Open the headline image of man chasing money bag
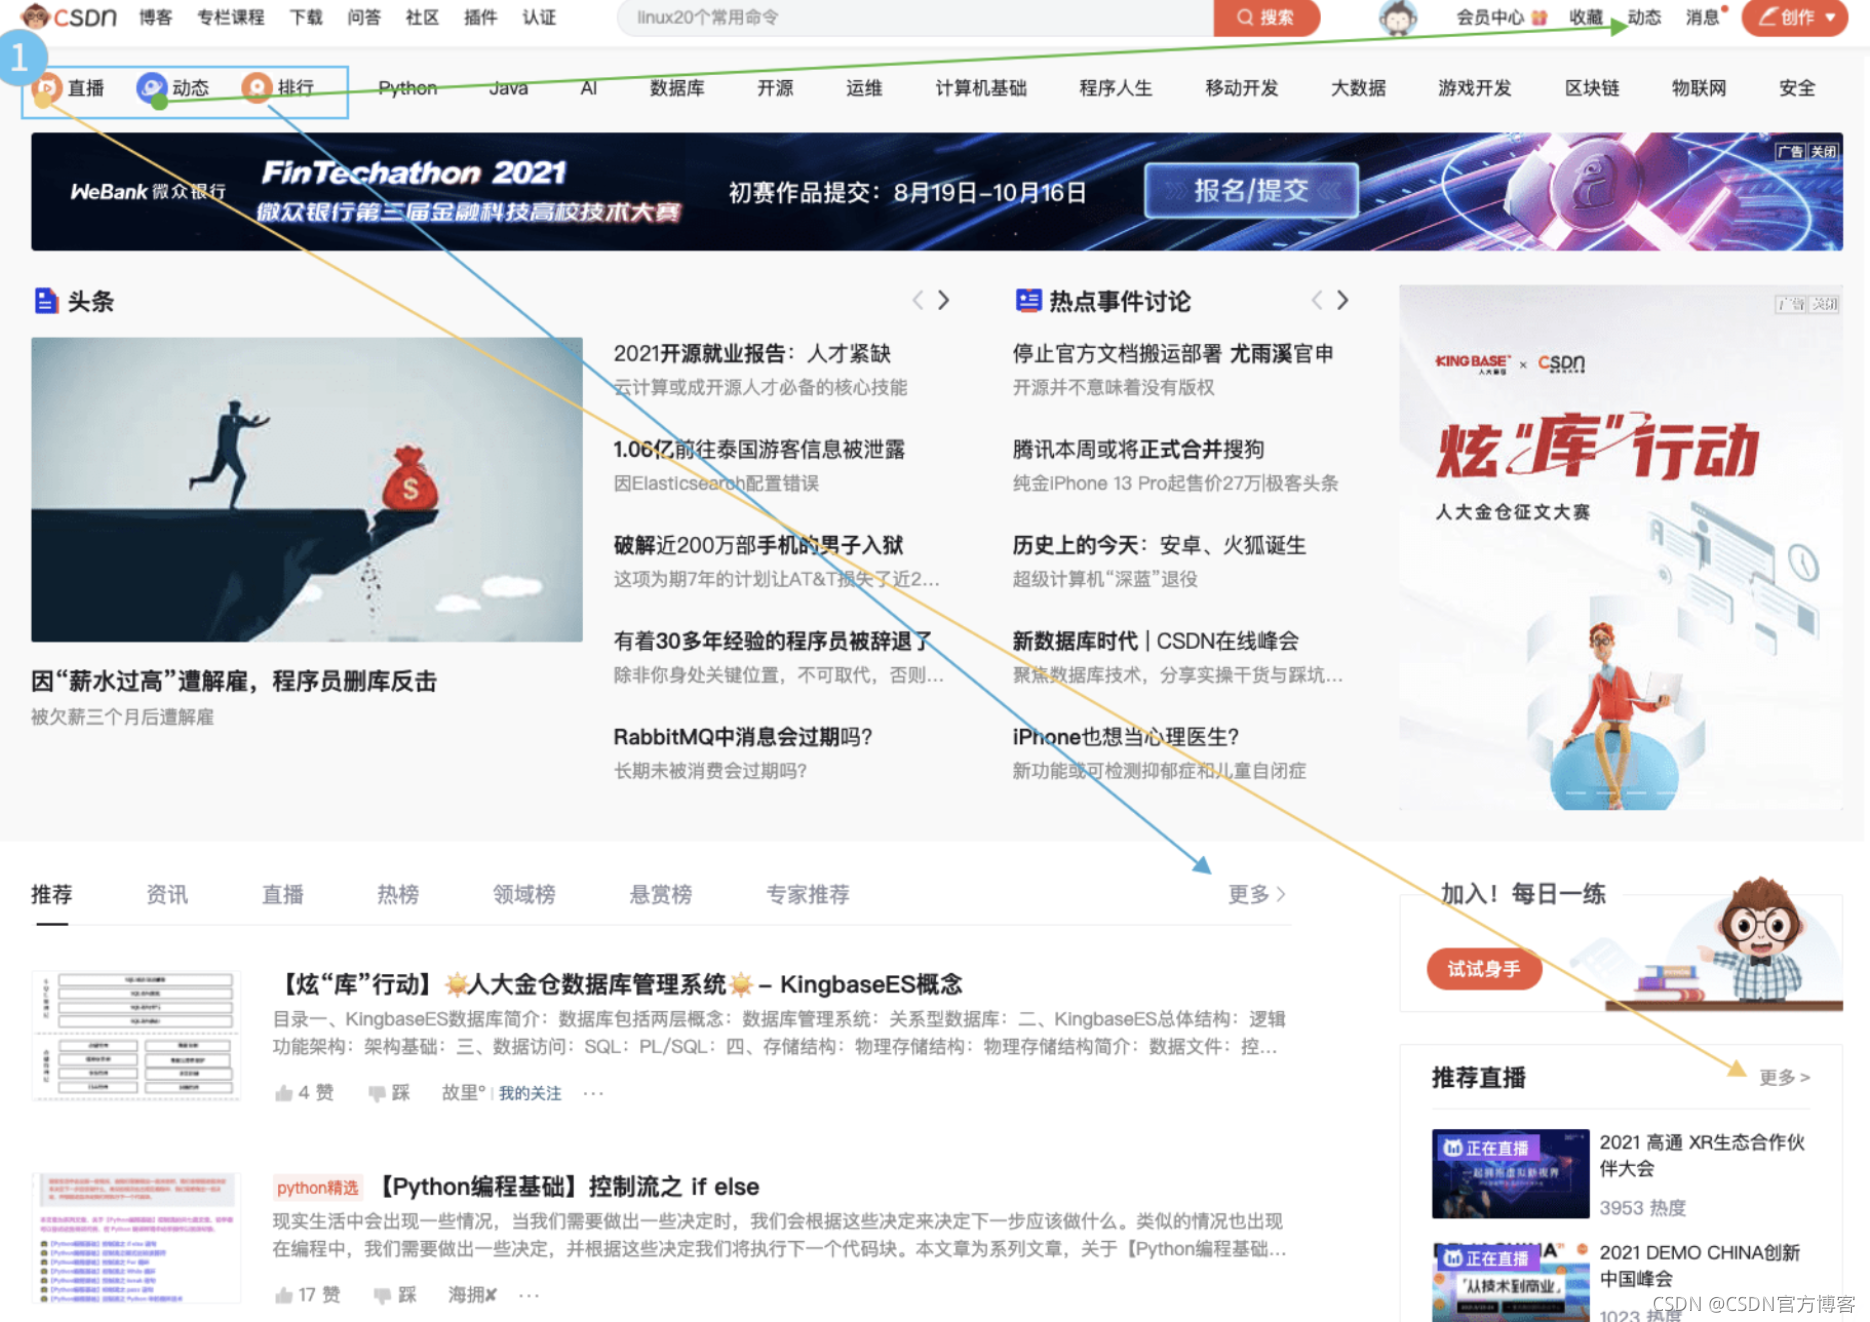Image resolution: width=1870 pixels, height=1322 pixels. point(307,489)
